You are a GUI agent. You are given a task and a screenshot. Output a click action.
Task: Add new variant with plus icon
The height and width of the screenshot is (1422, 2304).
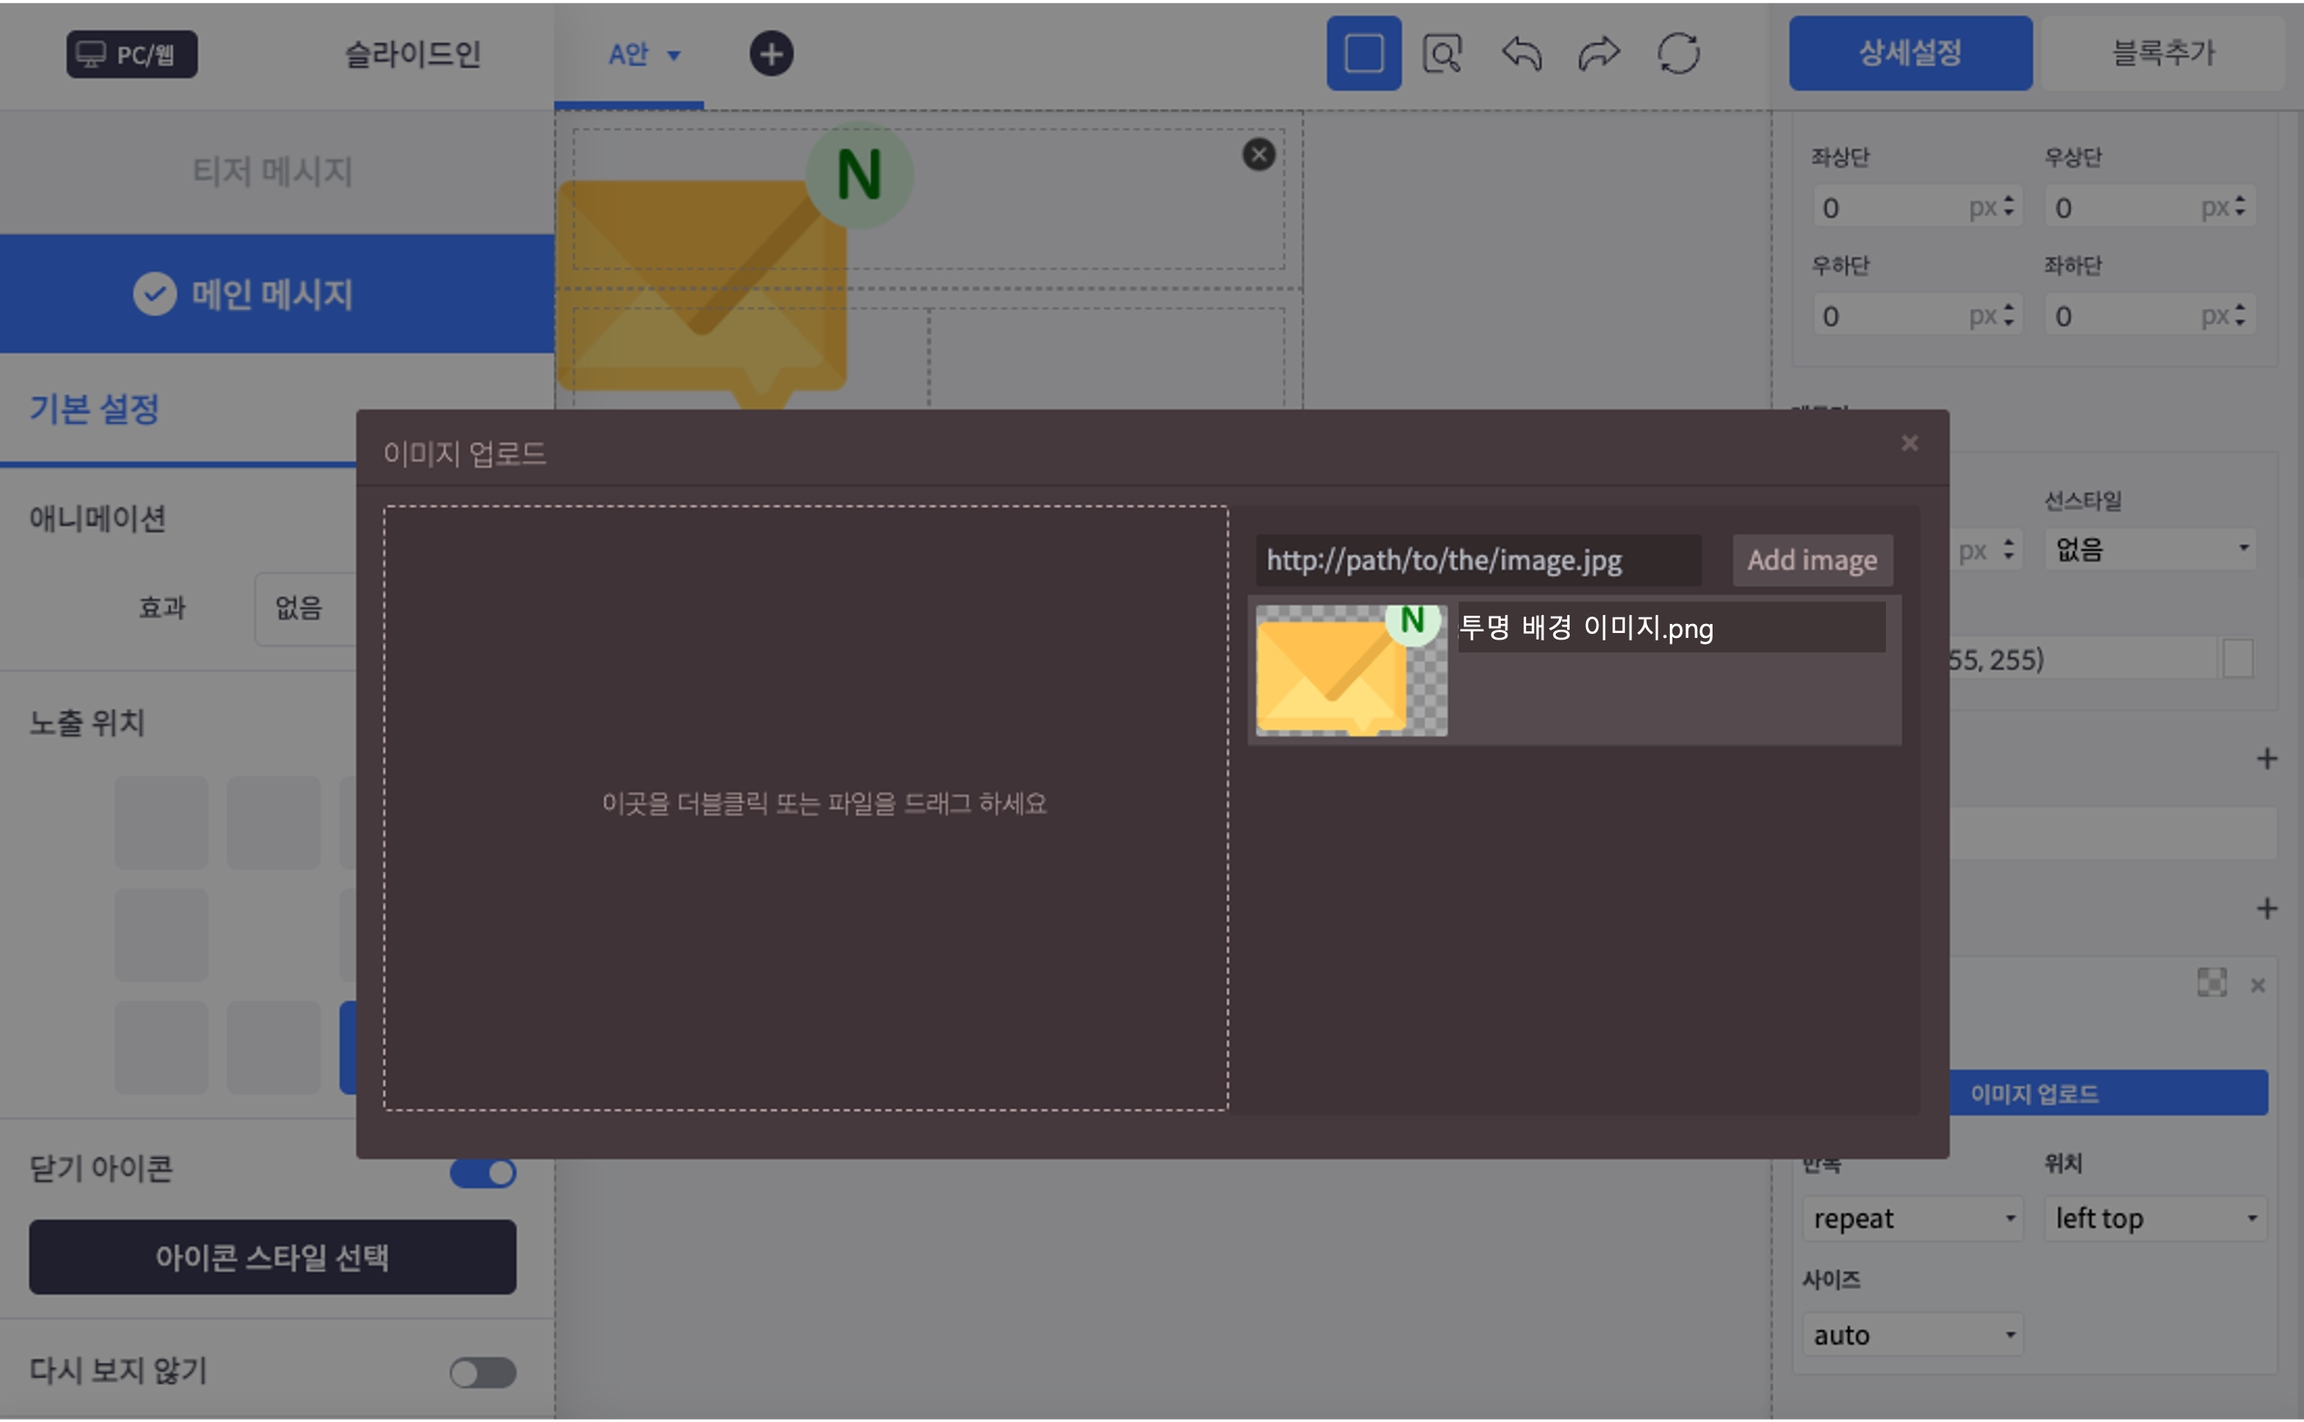[771, 54]
